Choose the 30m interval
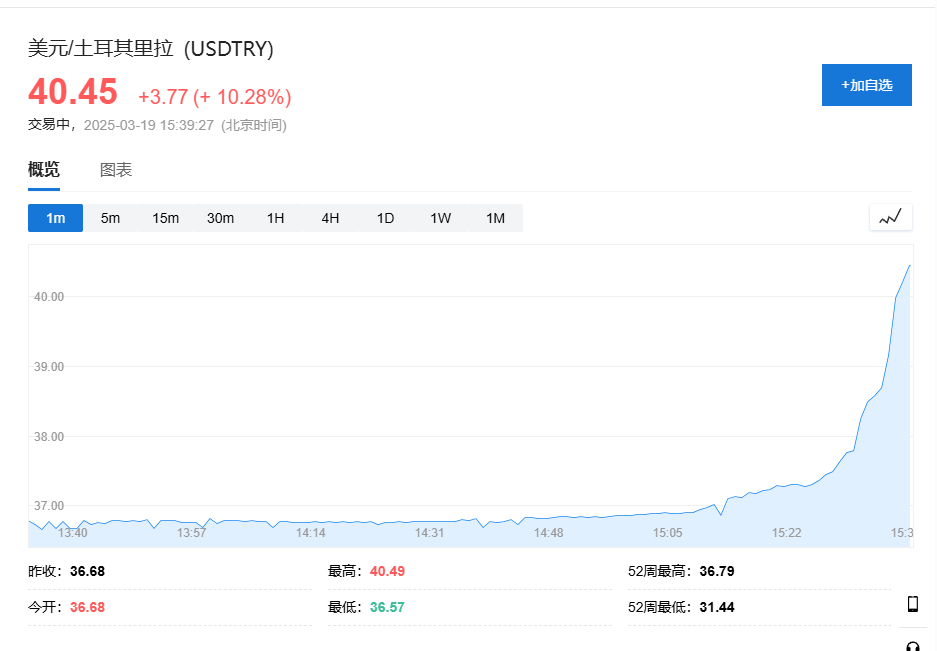 (x=221, y=218)
